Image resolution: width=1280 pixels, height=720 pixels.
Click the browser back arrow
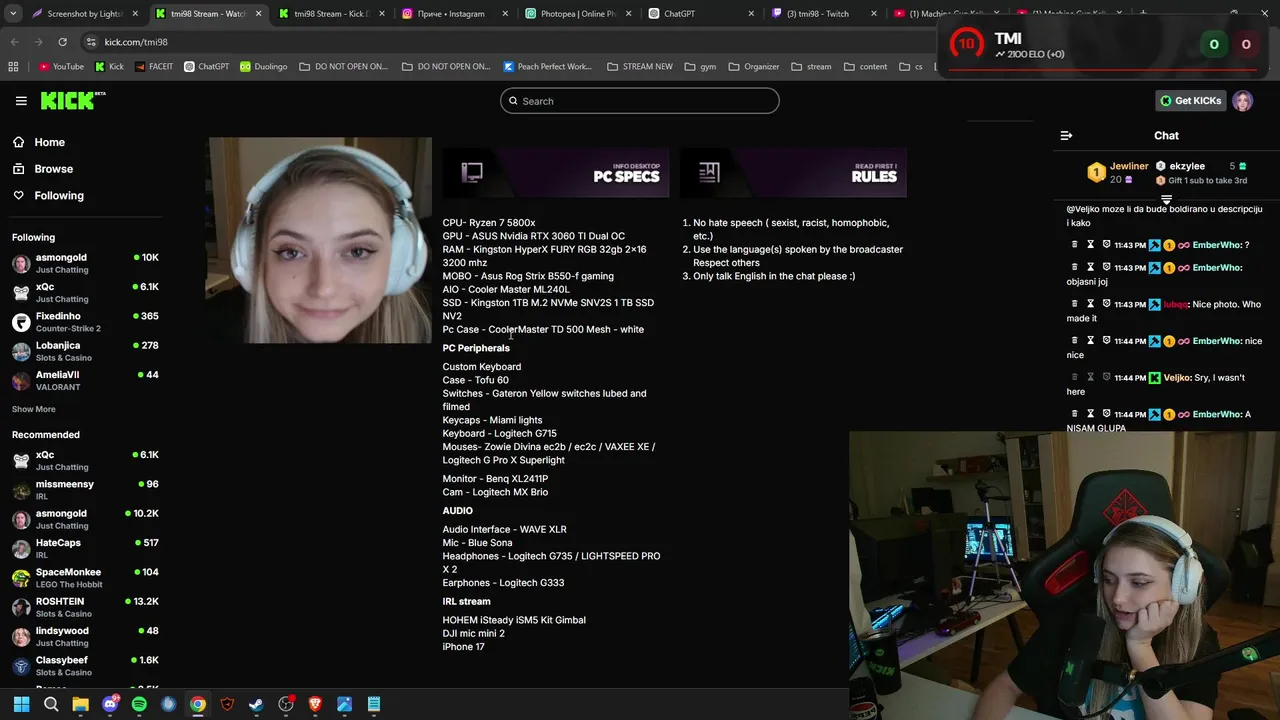(x=14, y=42)
